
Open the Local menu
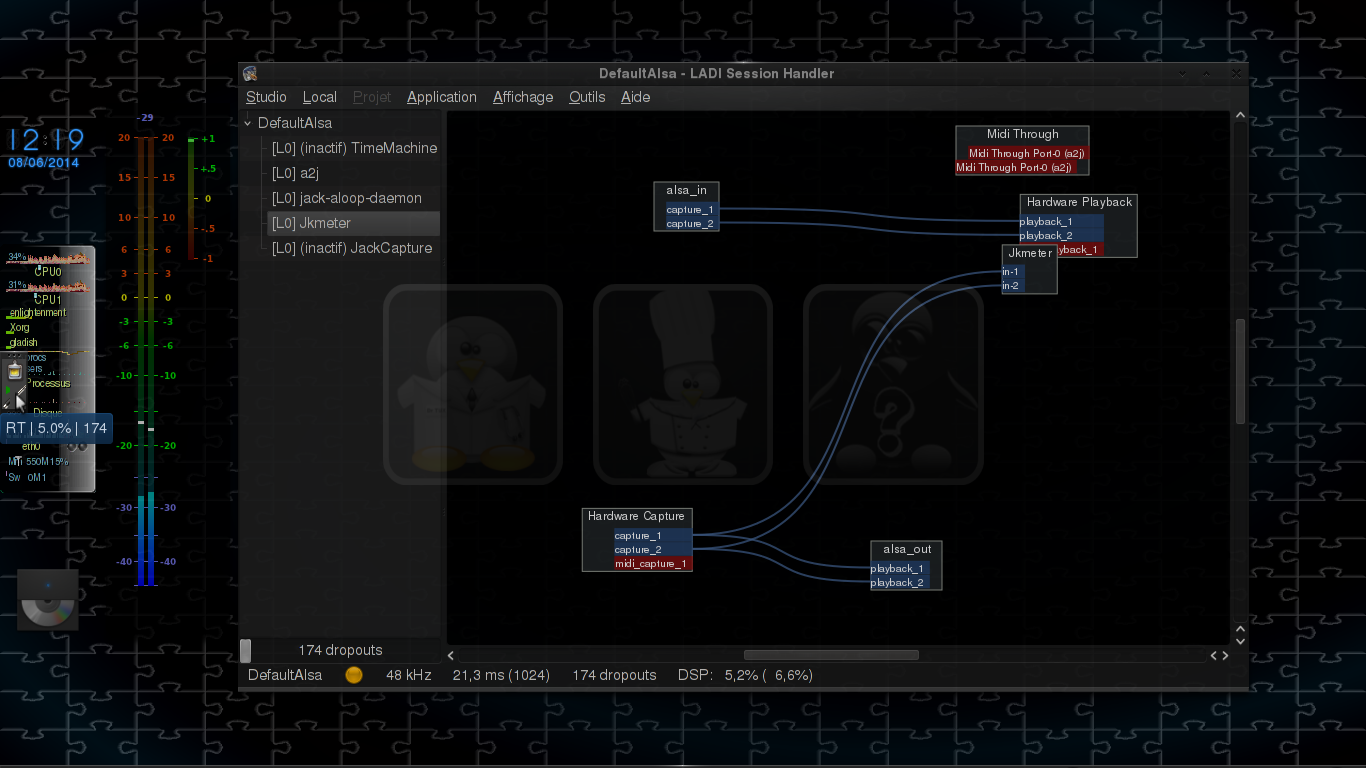coord(320,97)
